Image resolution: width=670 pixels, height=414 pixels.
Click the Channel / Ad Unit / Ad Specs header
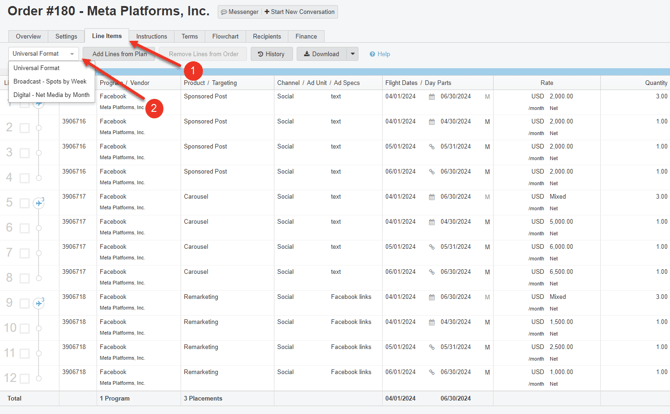[x=318, y=83]
